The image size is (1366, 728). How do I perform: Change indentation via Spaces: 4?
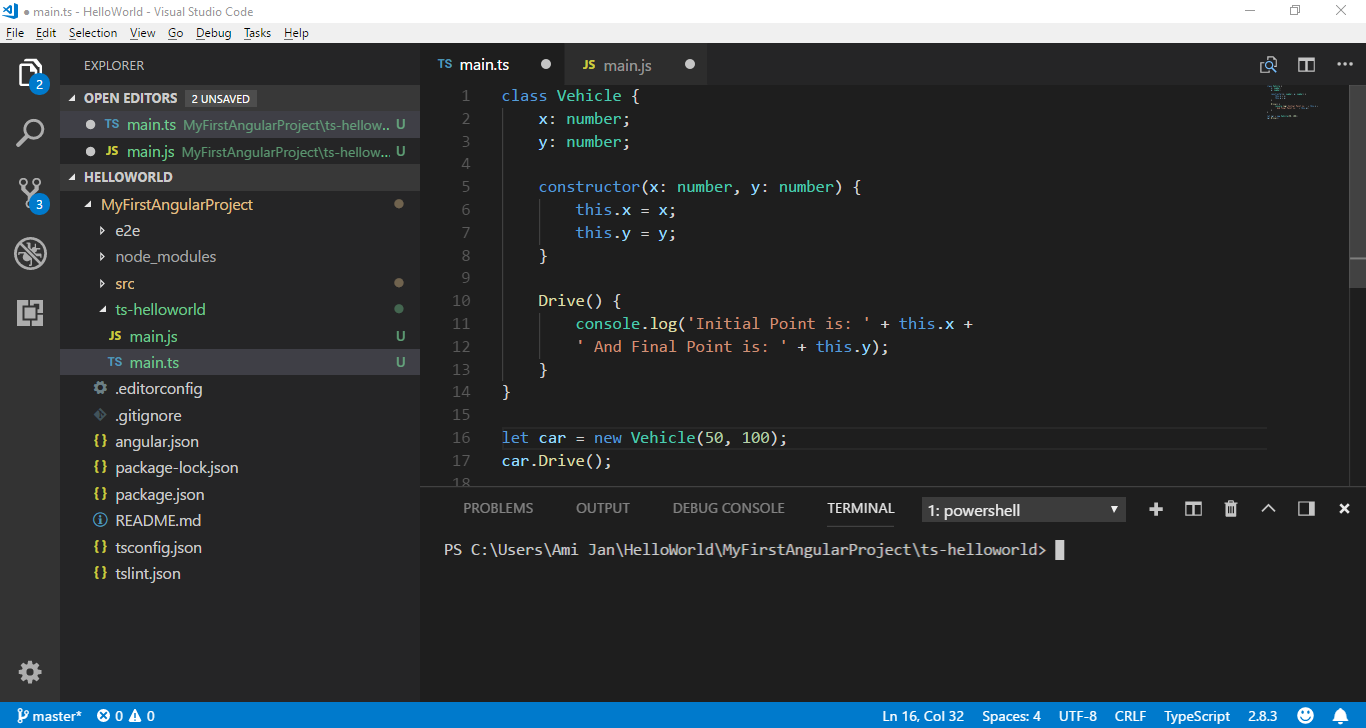[x=1011, y=716]
